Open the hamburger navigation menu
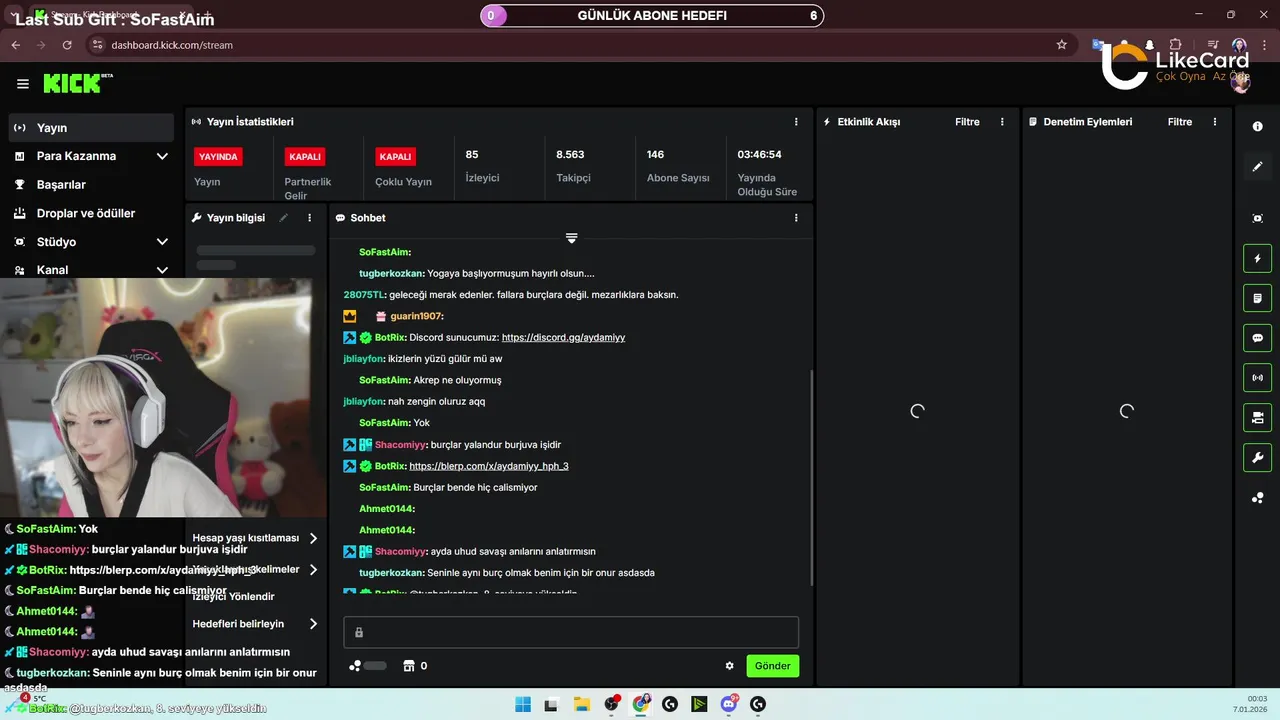Screen dimensions: 1280x720 tap(23, 84)
